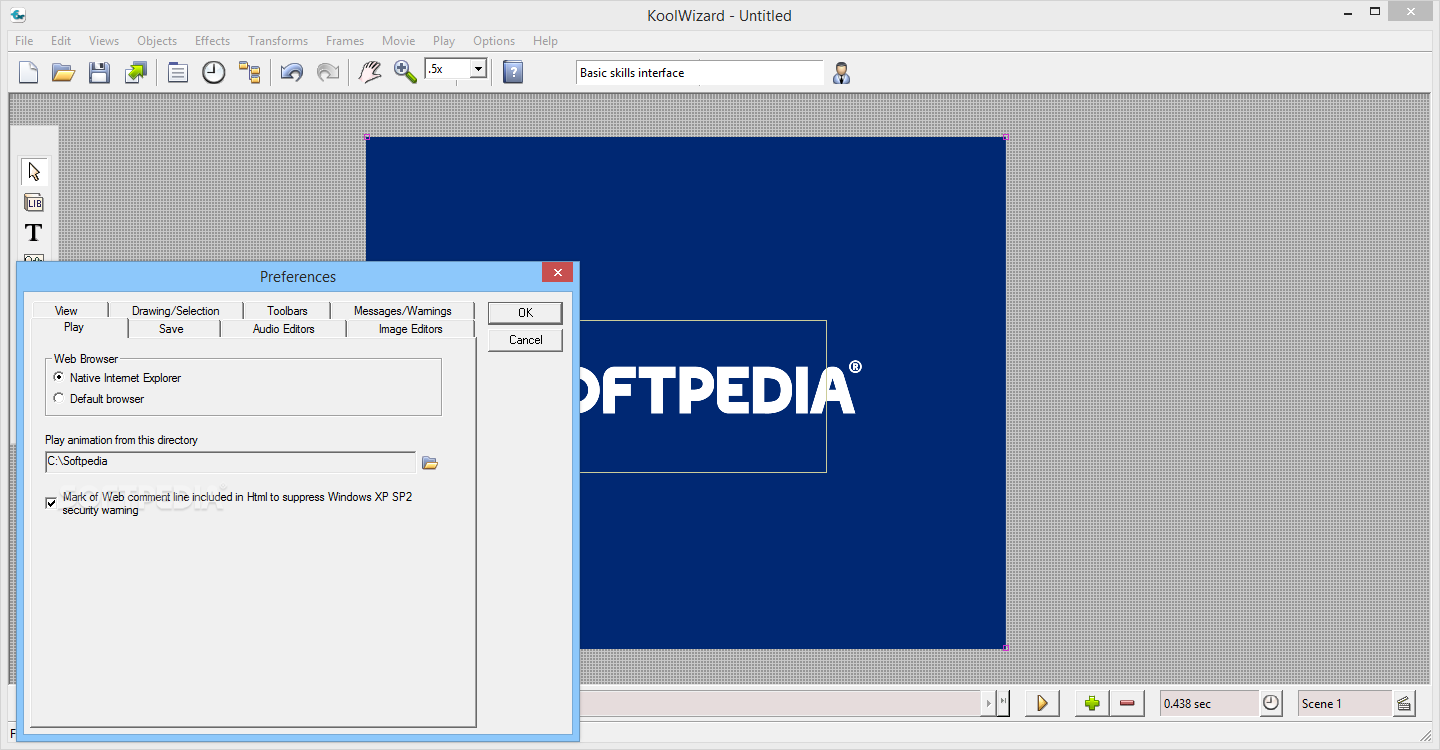Undo the last action

coord(292,72)
